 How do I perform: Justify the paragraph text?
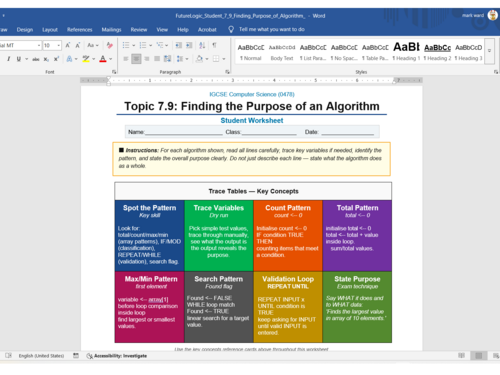157,59
